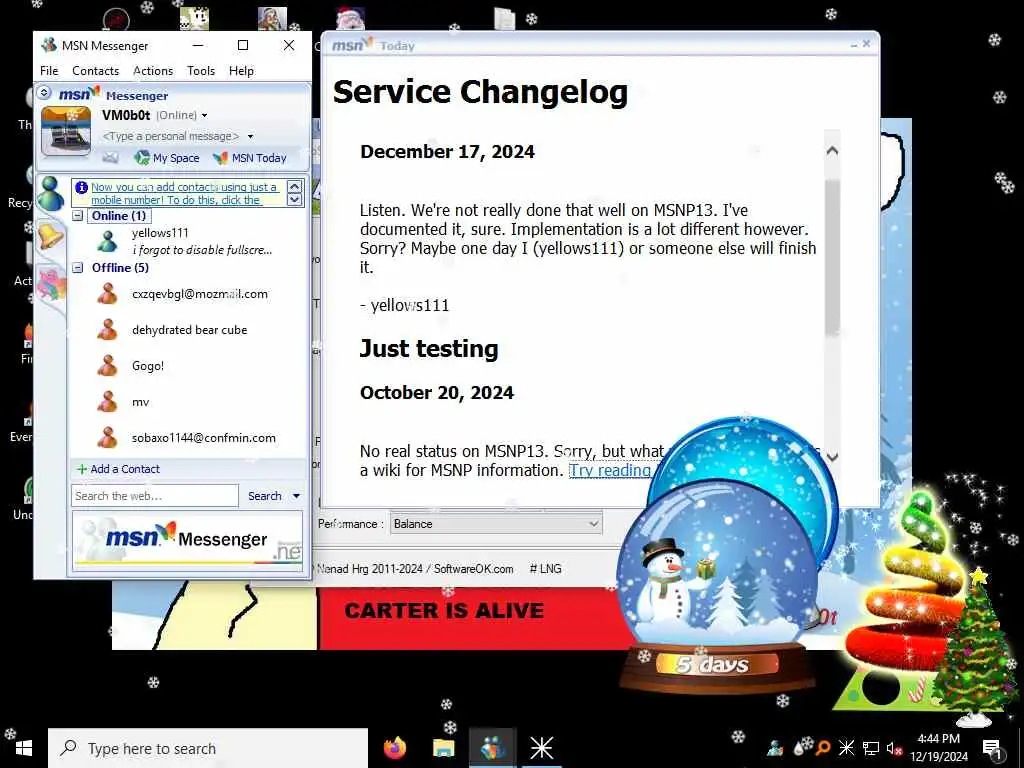Open MSN Today from Messenger header
The height and width of the screenshot is (768, 1024).
(250, 157)
